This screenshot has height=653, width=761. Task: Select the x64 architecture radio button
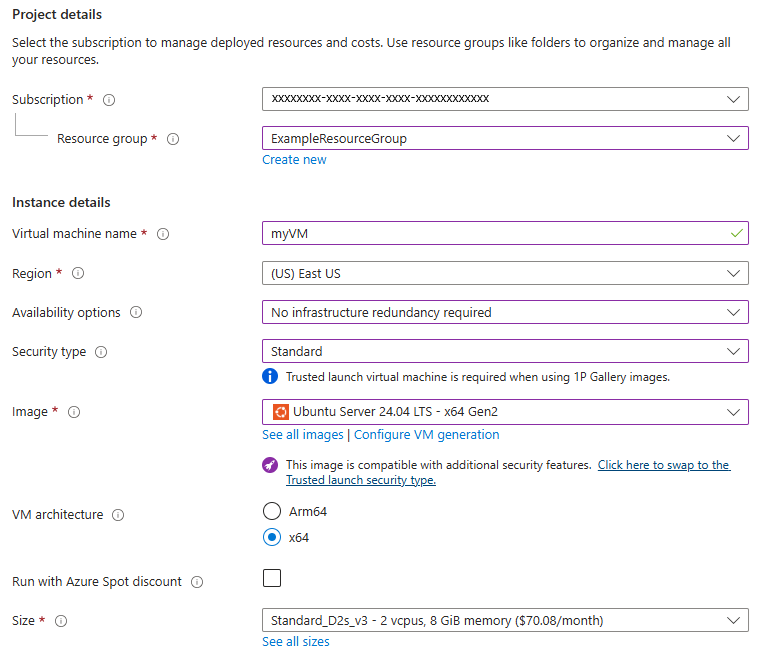(x=272, y=537)
